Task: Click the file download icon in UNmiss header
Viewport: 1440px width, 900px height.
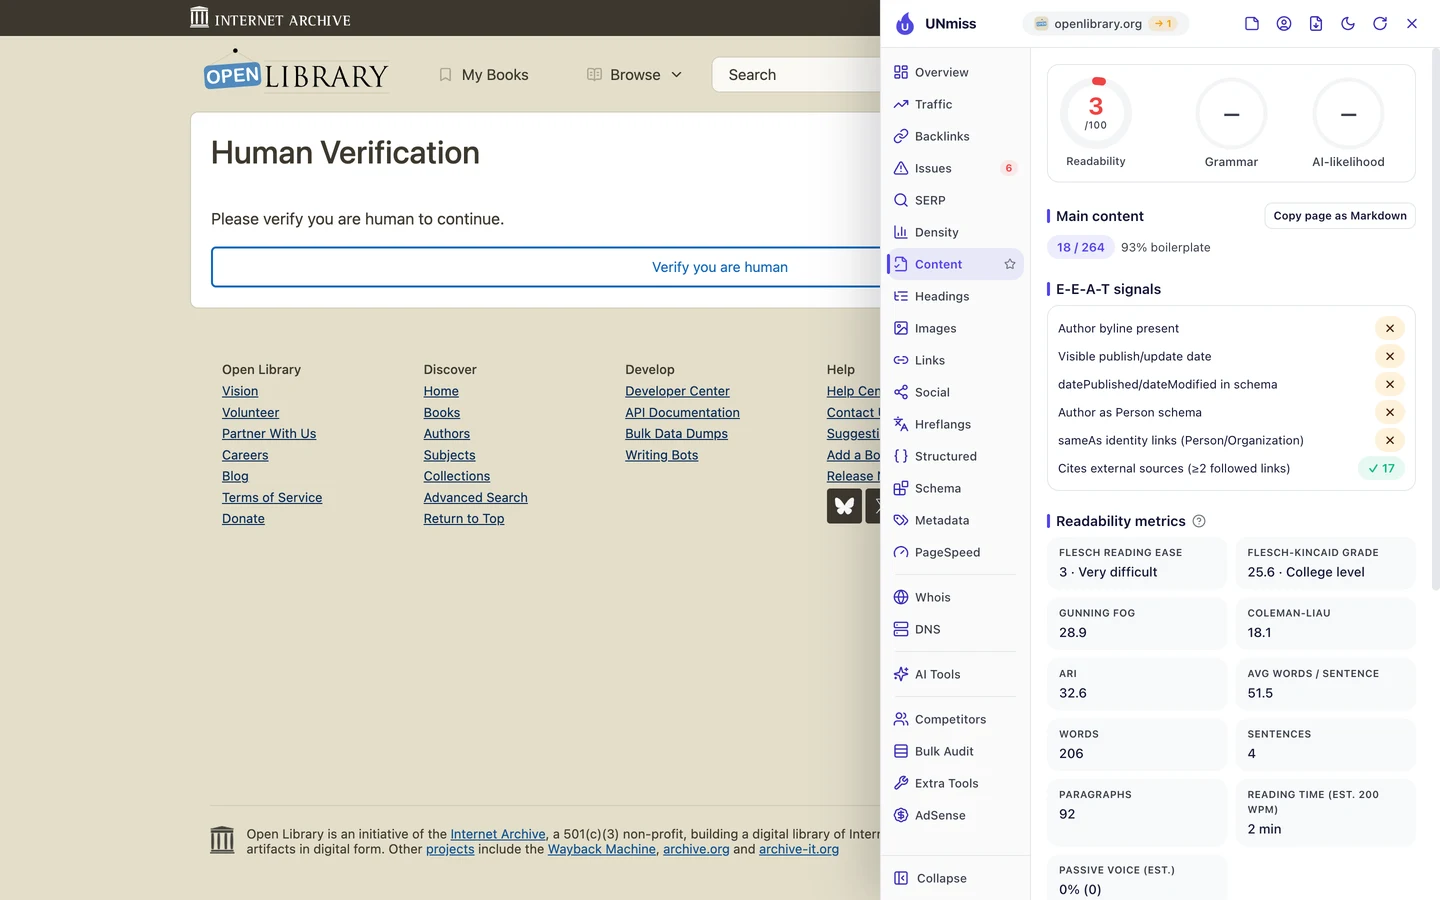Action: point(1316,24)
